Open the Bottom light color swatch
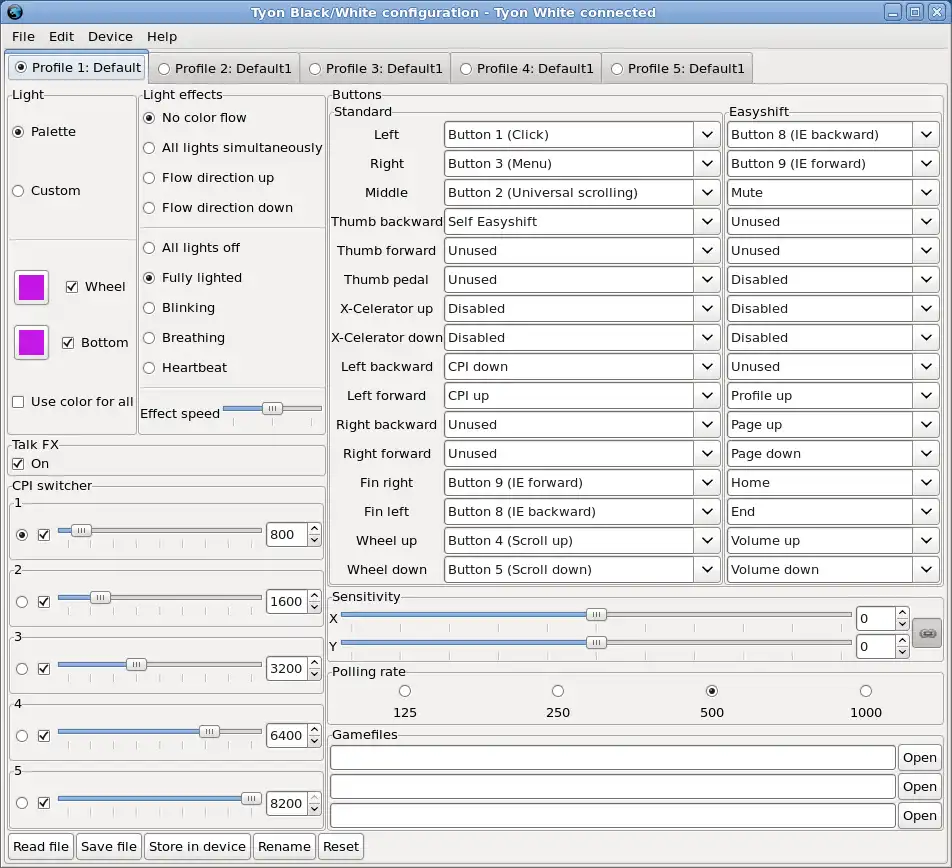952x868 pixels. 31,342
